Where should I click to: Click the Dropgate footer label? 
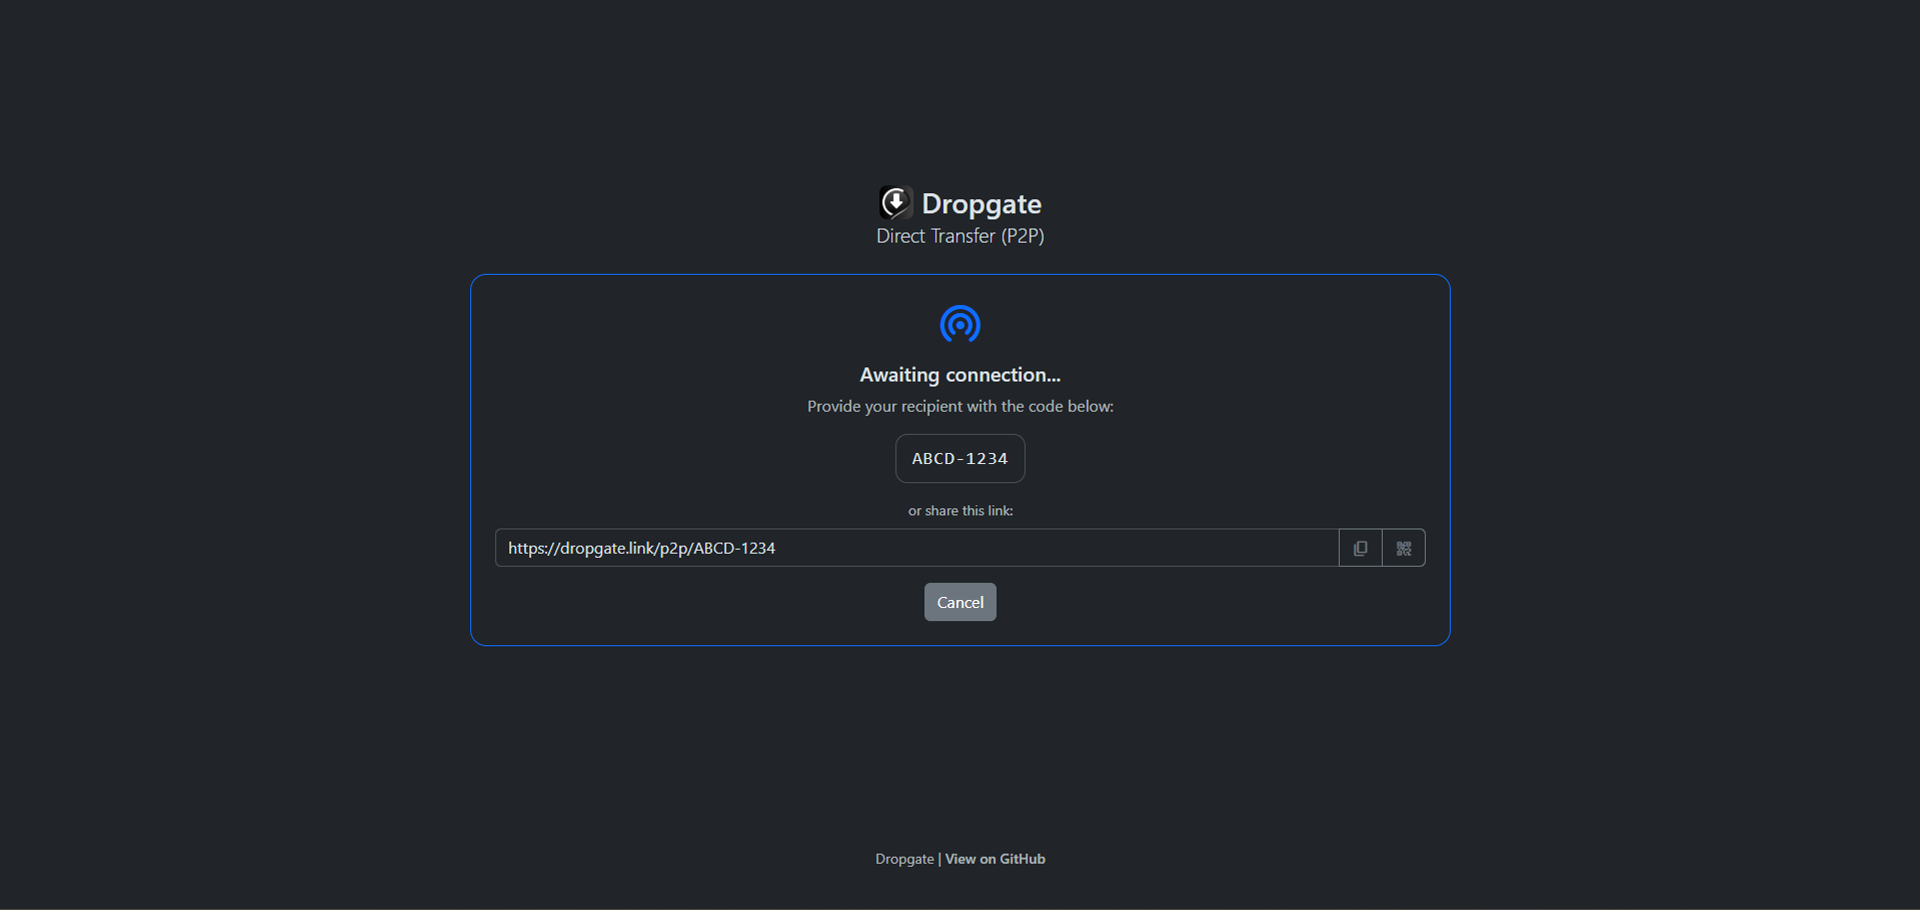point(904,858)
